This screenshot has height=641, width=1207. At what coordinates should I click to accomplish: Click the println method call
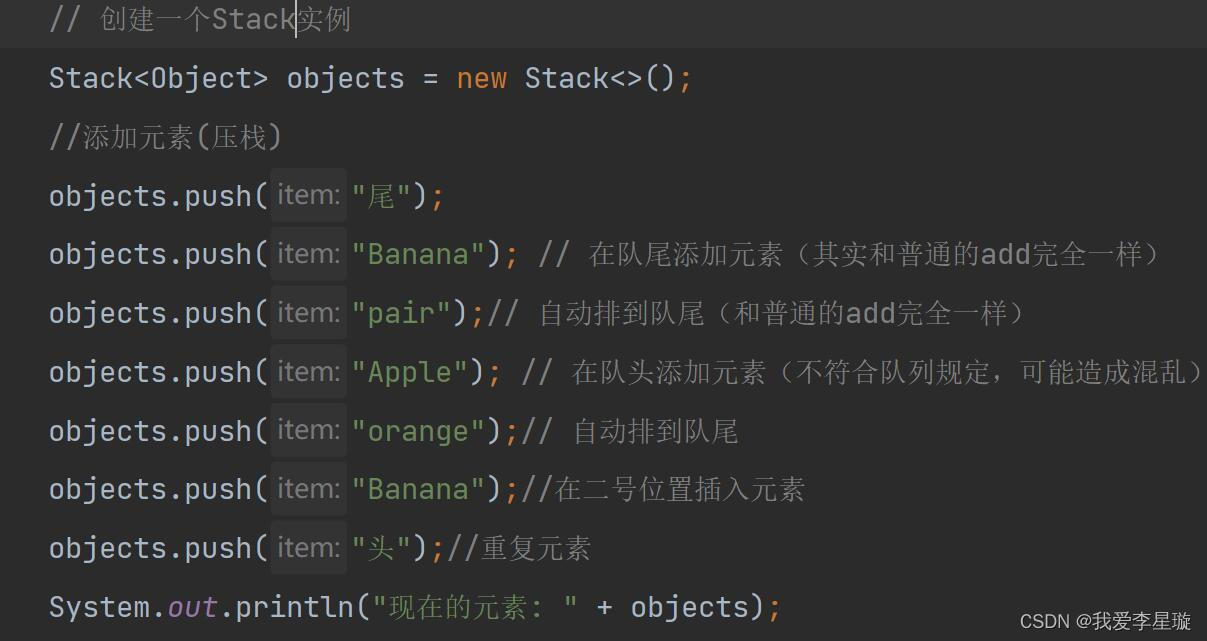pyautogui.click(x=295, y=607)
